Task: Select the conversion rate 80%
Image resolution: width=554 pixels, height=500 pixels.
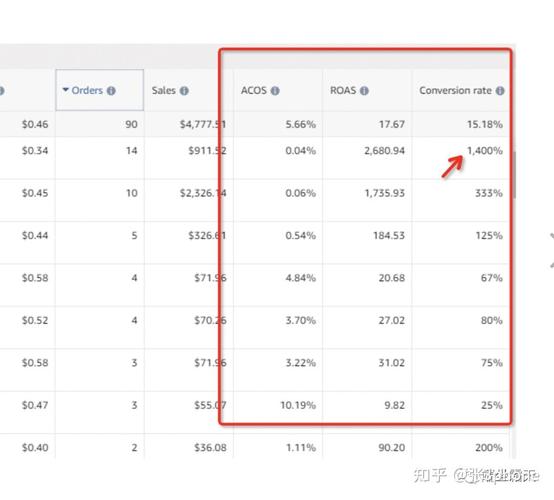Action: click(x=491, y=320)
